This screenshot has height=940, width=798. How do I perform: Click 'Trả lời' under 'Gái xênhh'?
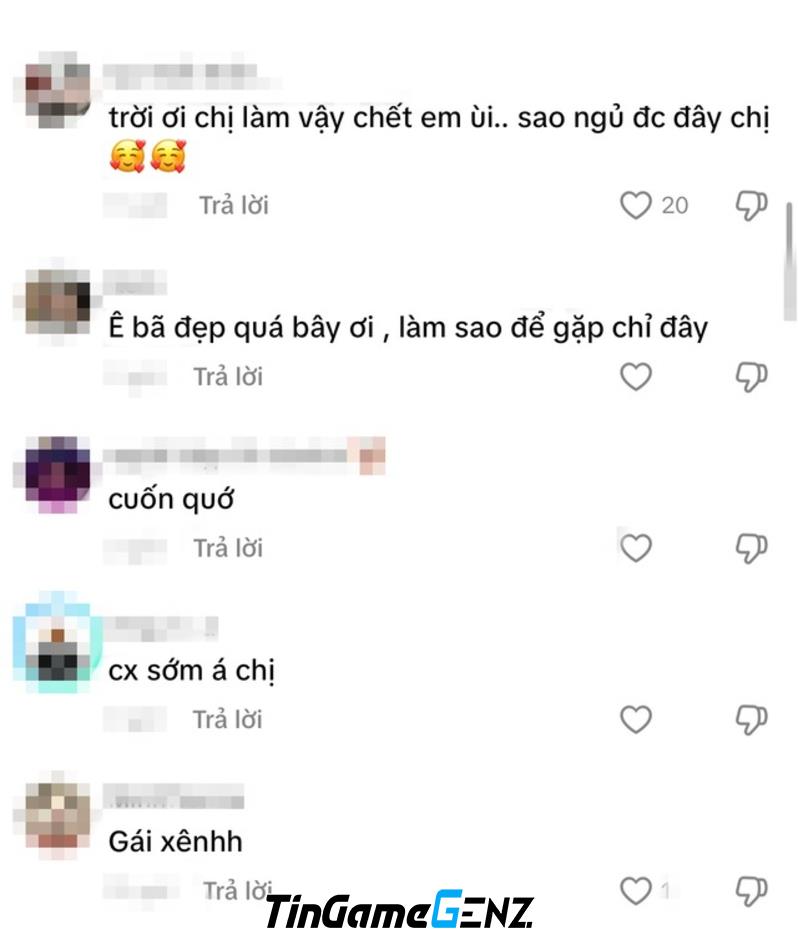[x=237, y=891]
